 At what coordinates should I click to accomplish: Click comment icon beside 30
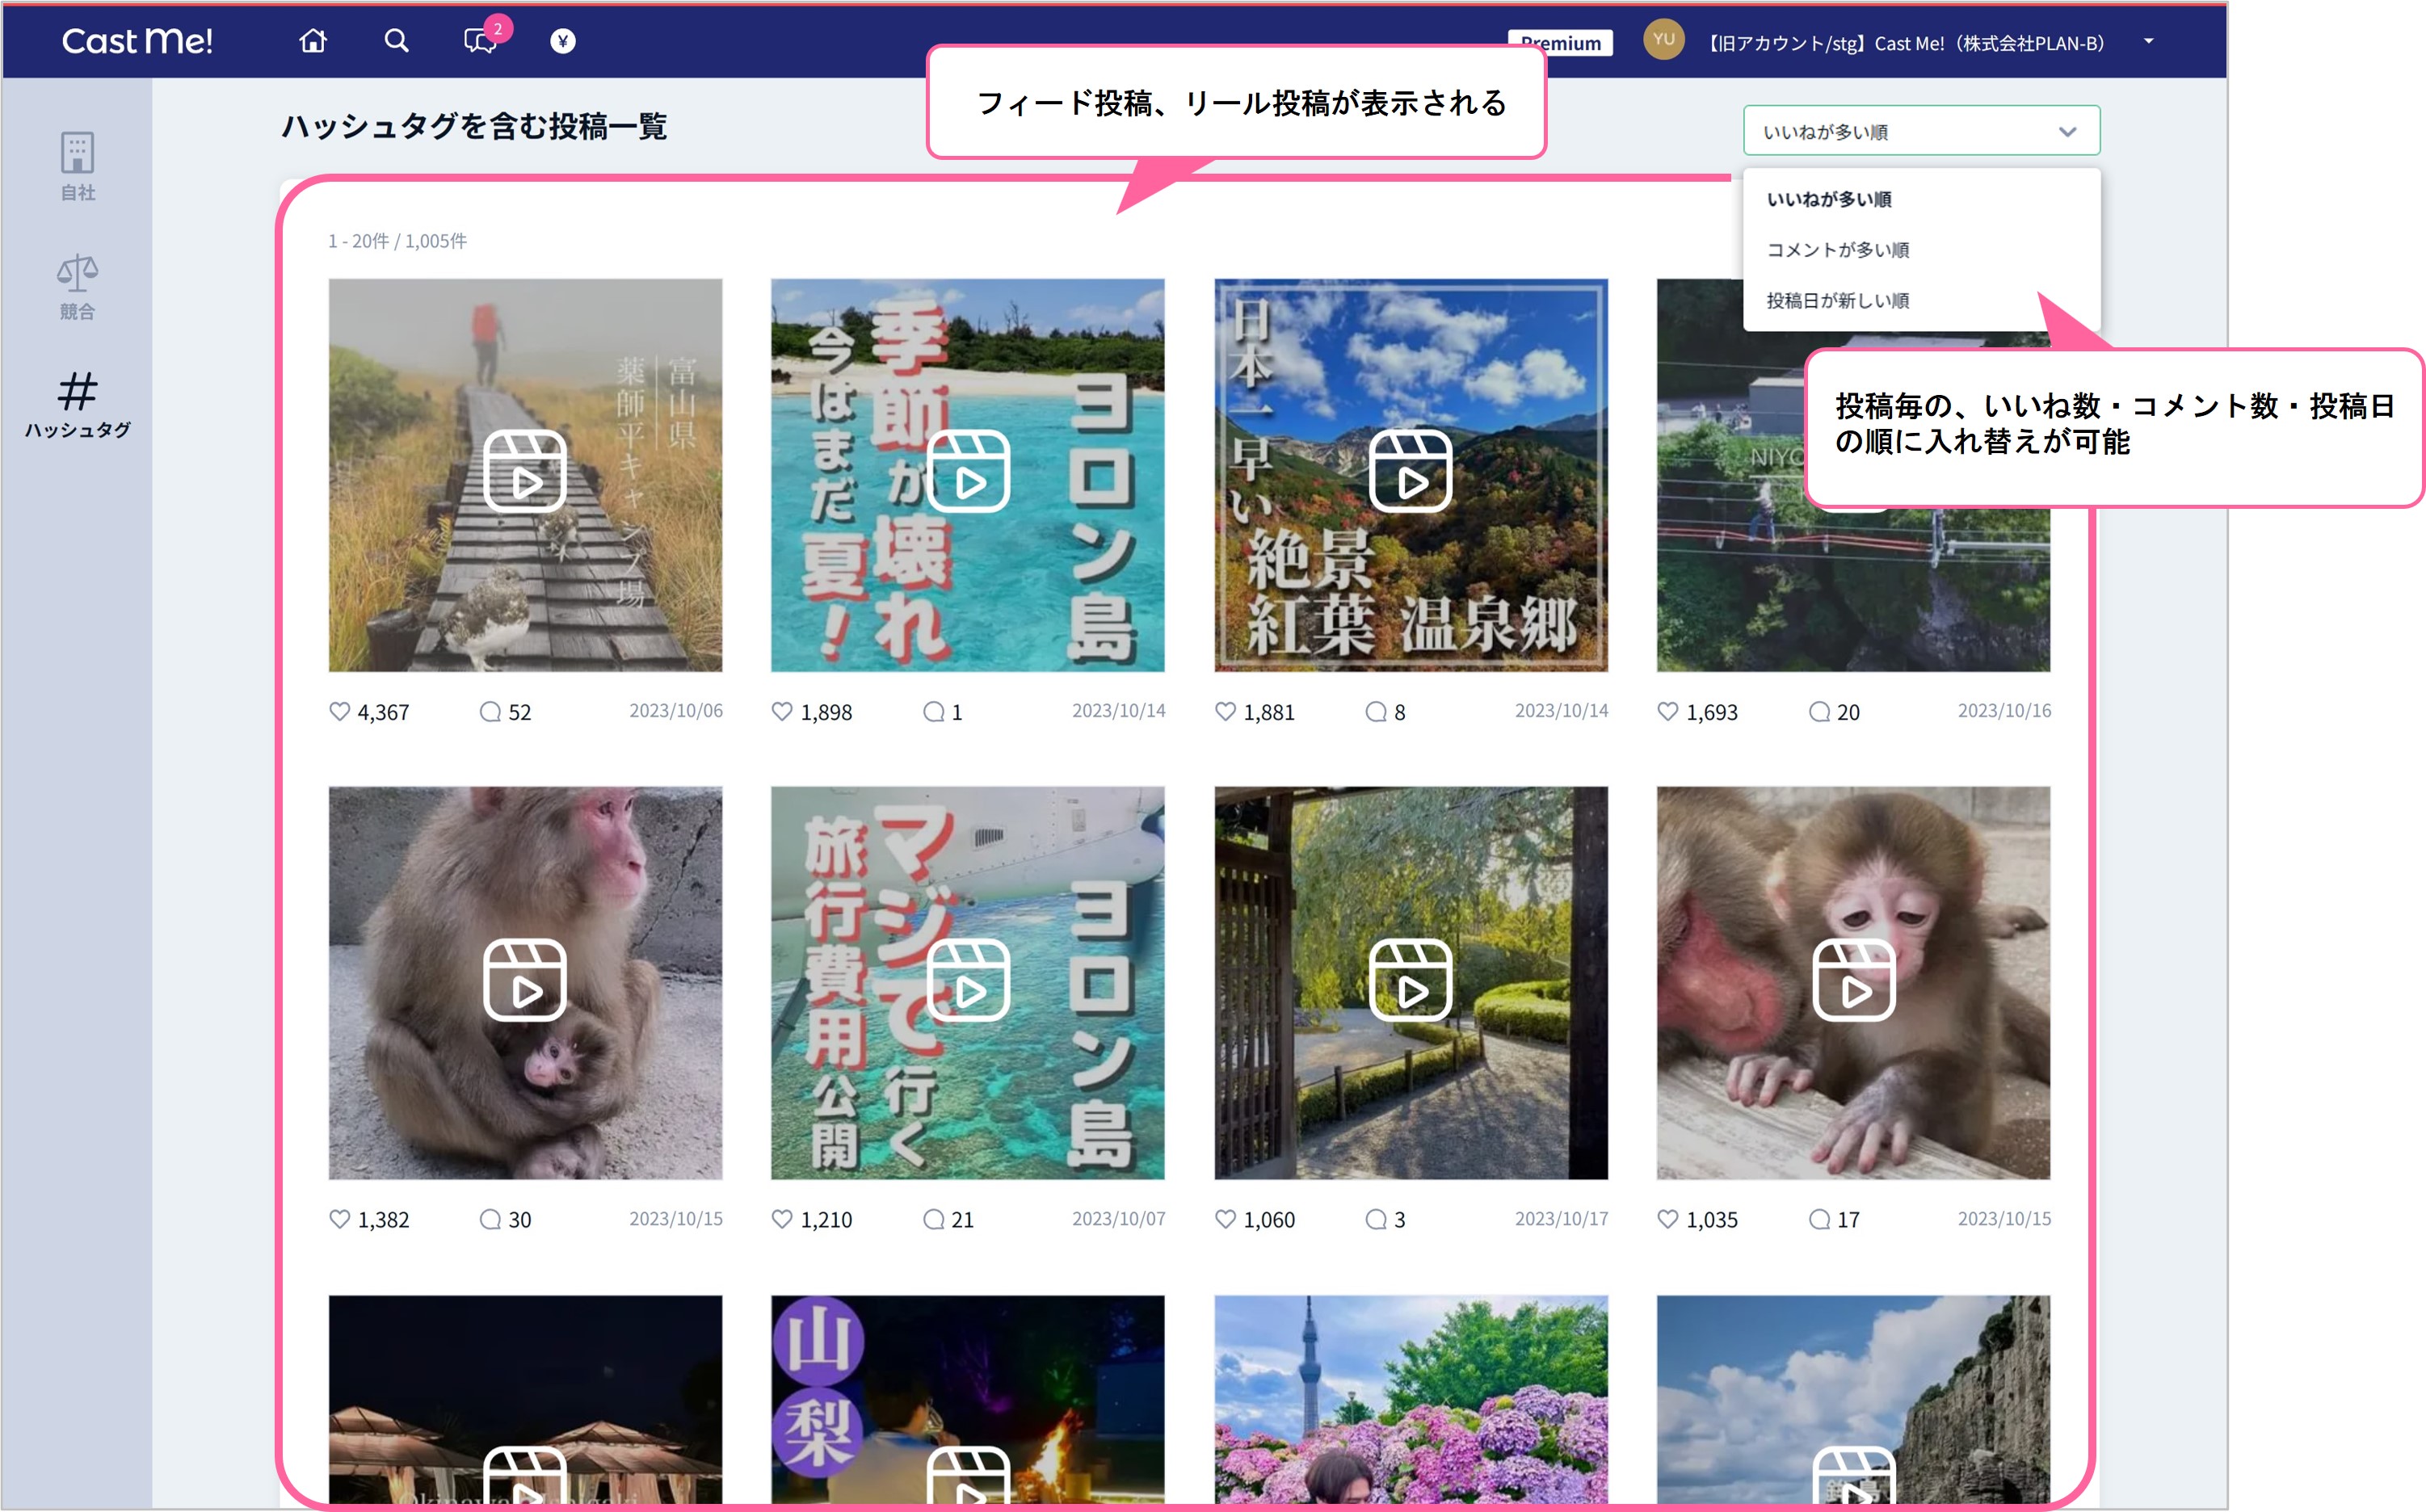[x=490, y=1219]
